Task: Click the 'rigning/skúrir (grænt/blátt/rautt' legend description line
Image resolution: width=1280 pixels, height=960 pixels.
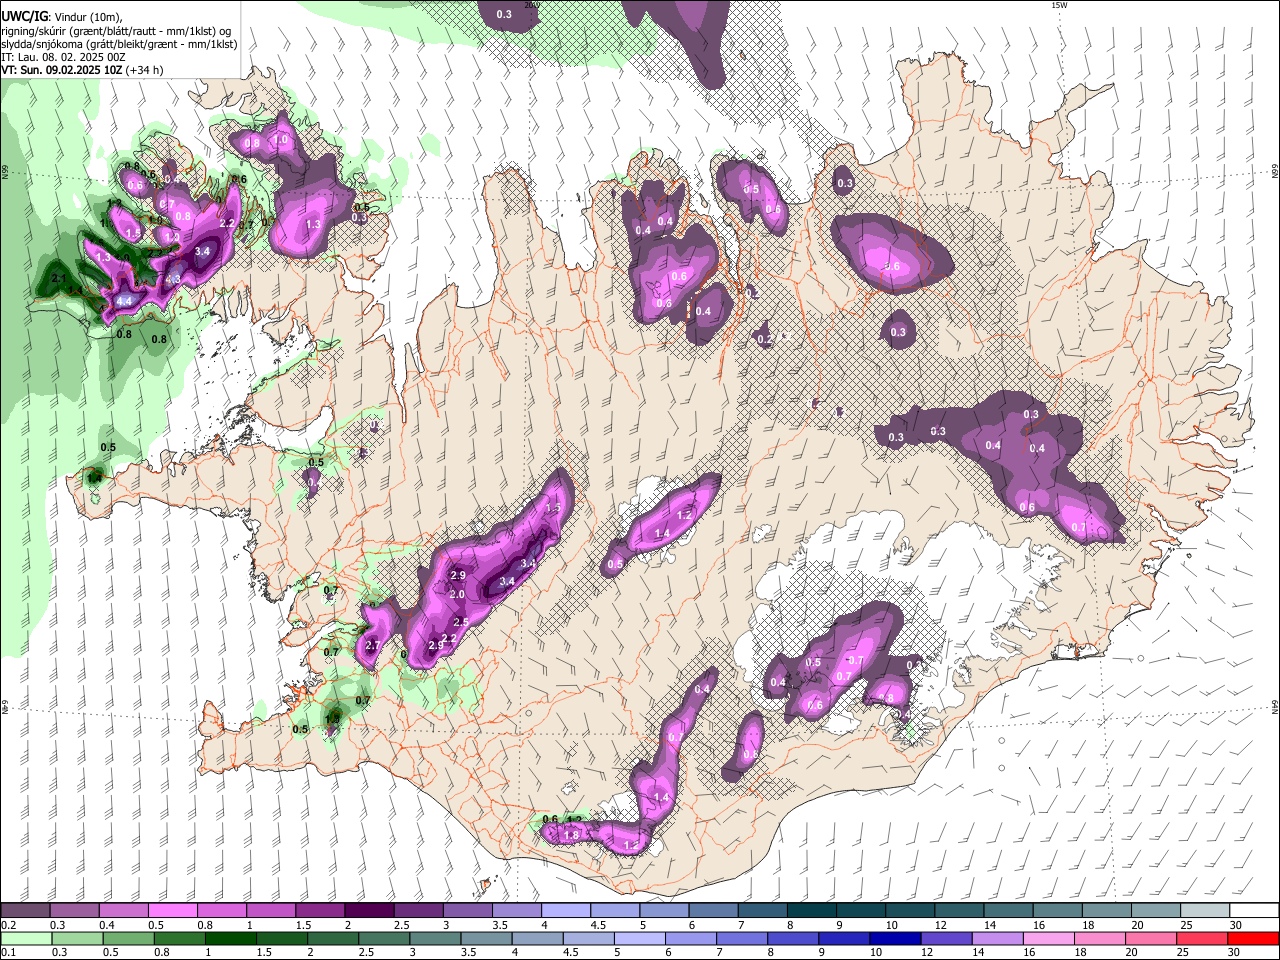Action: coord(117,30)
